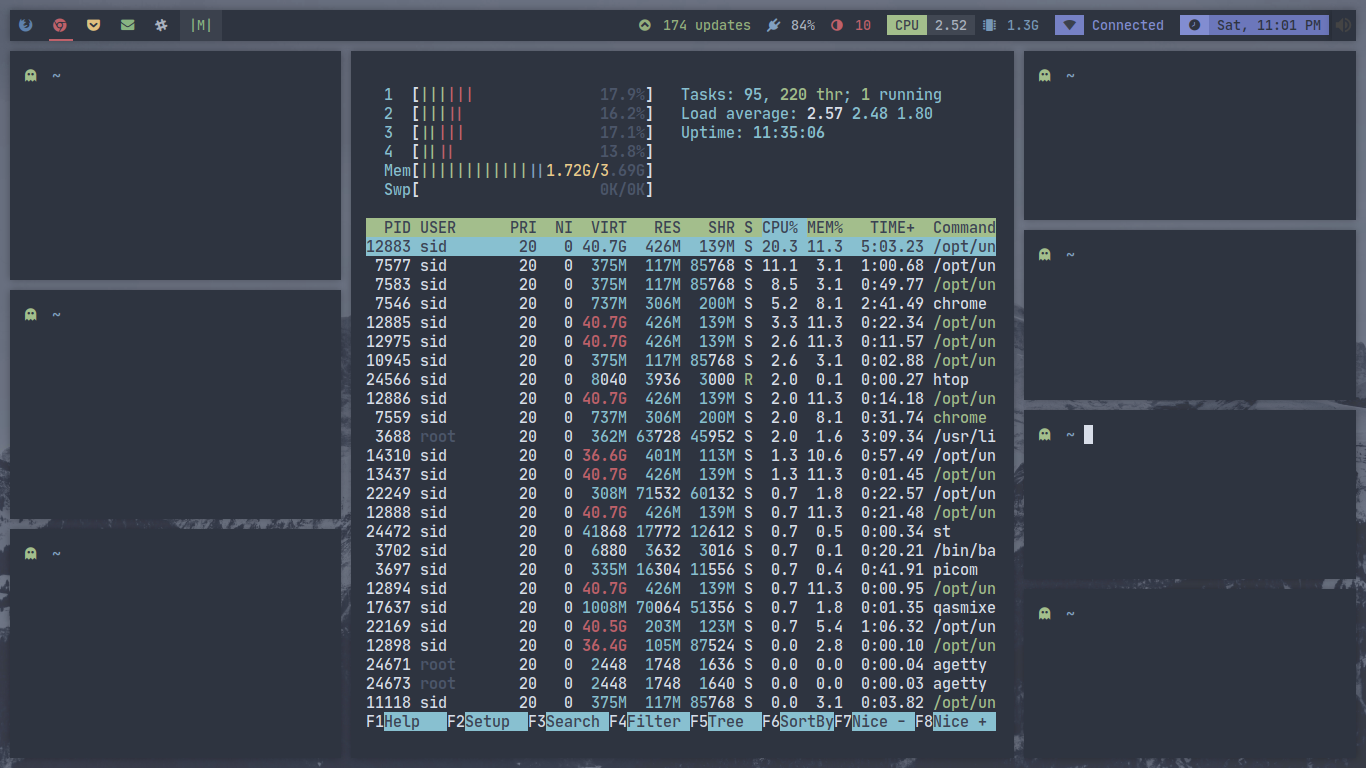Click the wifi Connected icon
Image resolution: width=1366 pixels, height=768 pixels.
(1069, 25)
